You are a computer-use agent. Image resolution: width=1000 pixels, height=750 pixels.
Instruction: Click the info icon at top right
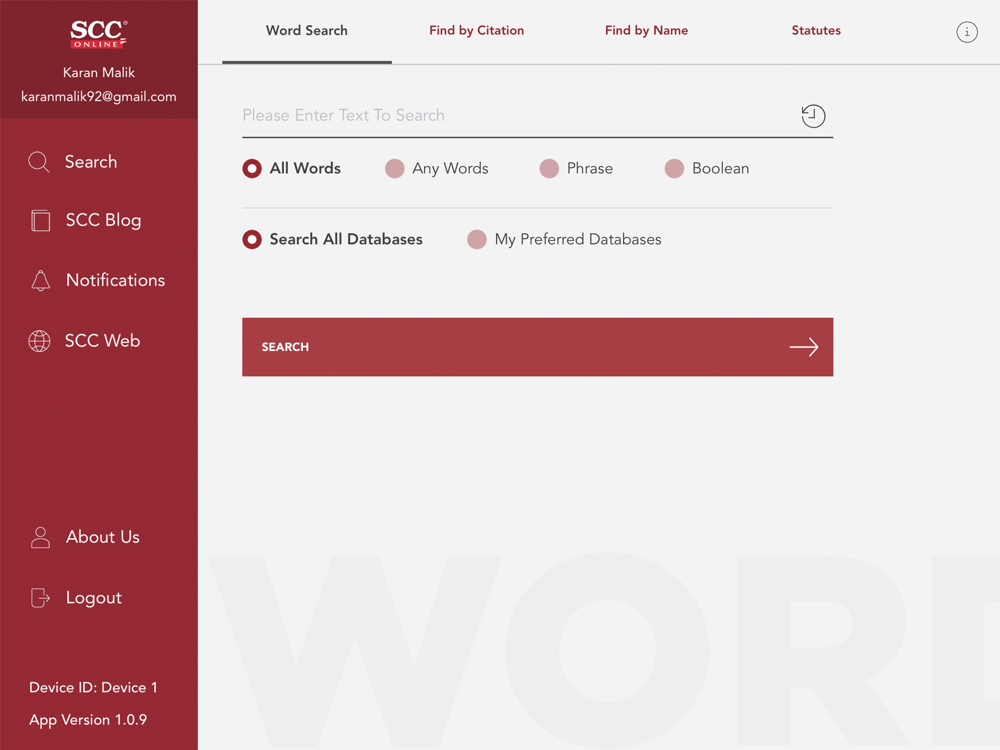click(967, 32)
